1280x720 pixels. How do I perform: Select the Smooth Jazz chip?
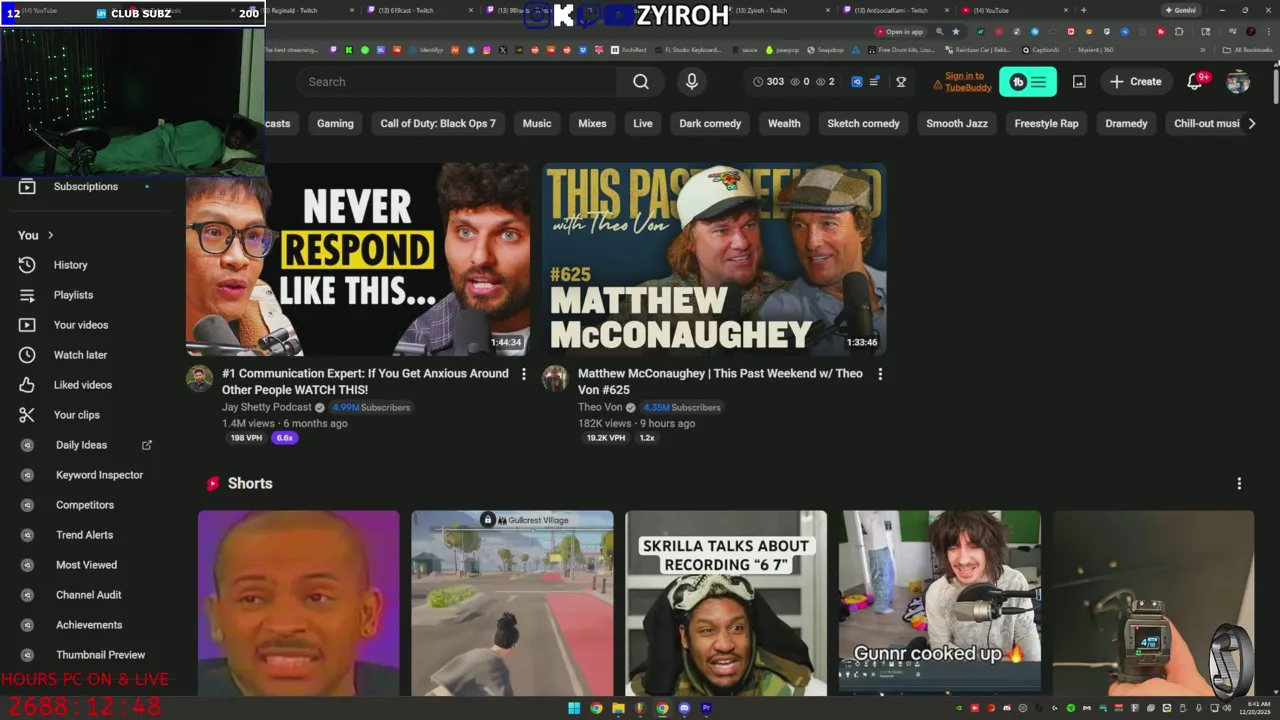pyautogui.click(x=957, y=124)
